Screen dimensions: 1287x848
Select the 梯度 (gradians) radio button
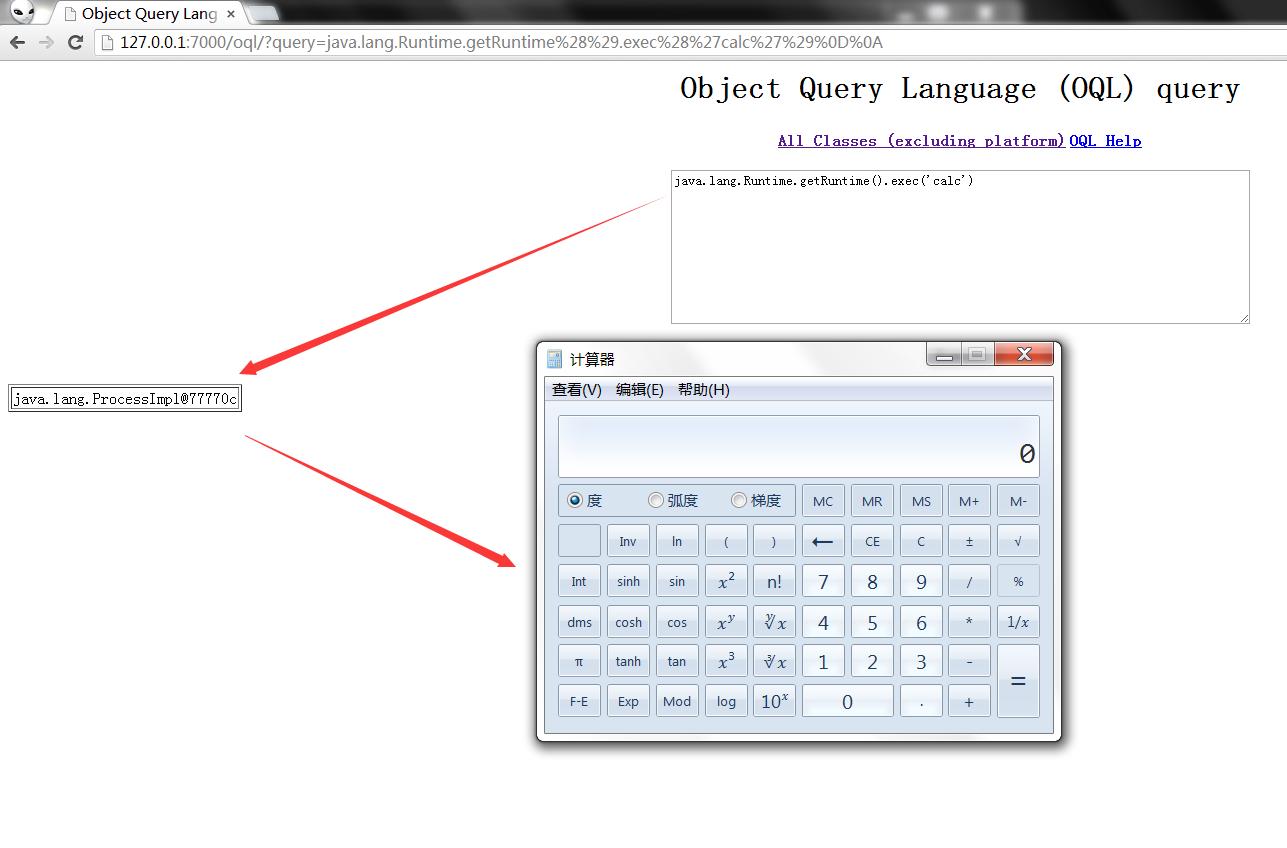(x=739, y=500)
